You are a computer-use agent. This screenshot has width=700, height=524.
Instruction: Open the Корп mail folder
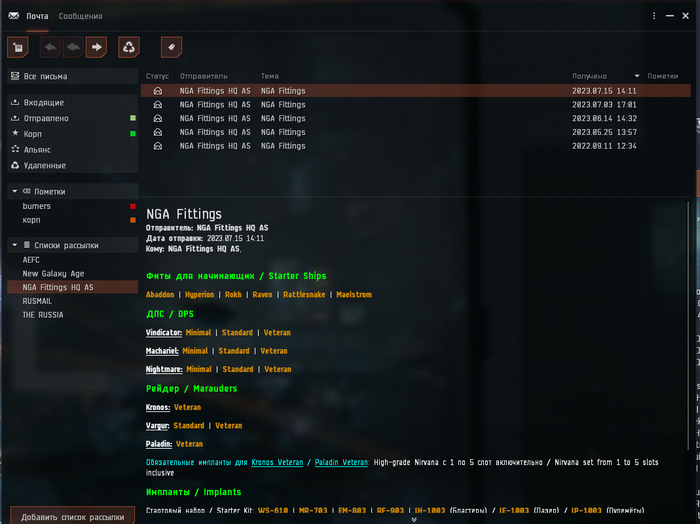tap(73, 134)
